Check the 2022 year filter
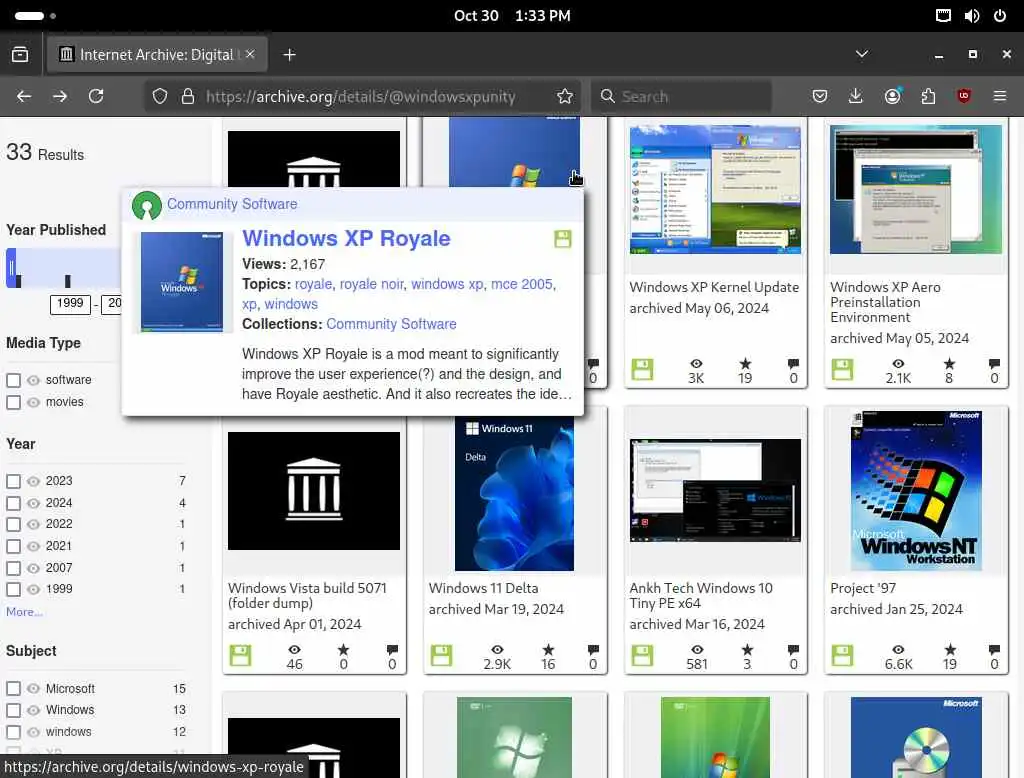Image resolution: width=1024 pixels, height=778 pixels. (x=13, y=525)
